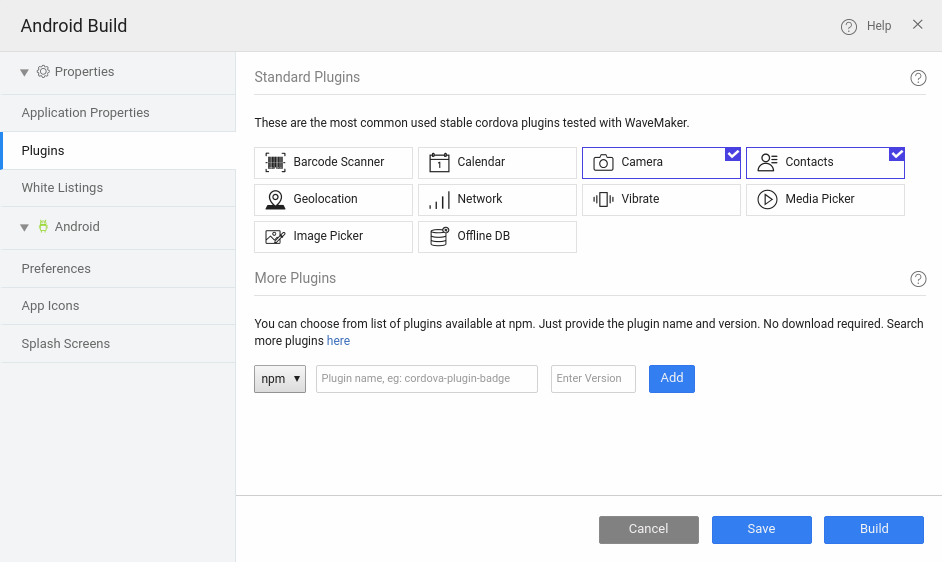Viewport: 942px width, 562px height.
Task: Click the Enter Version field
Action: [x=593, y=379]
